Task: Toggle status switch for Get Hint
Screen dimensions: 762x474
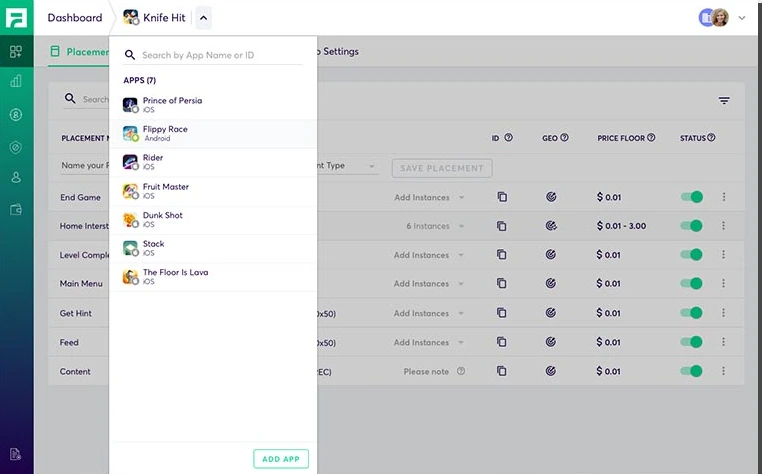Action: click(692, 313)
